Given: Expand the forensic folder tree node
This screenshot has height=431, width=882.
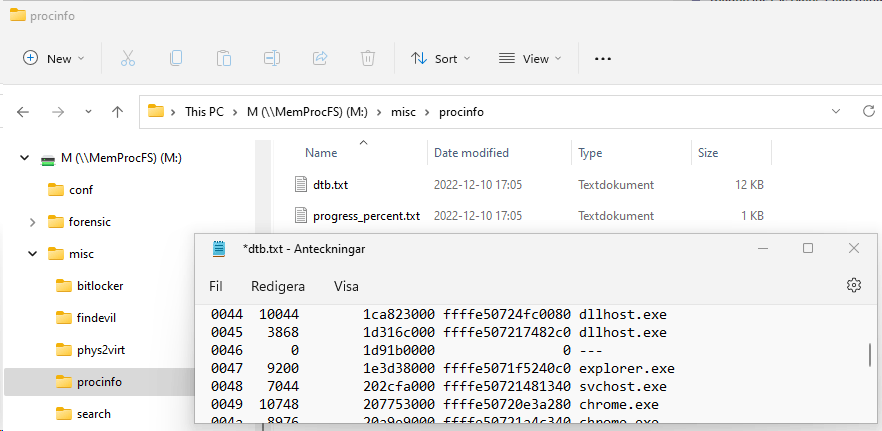Looking at the screenshot, I should pyautogui.click(x=32, y=222).
